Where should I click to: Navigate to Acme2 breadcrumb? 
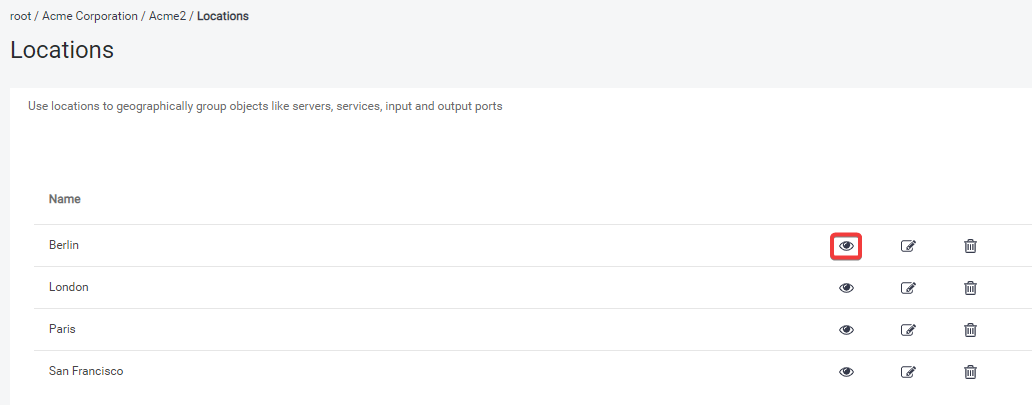tap(167, 17)
